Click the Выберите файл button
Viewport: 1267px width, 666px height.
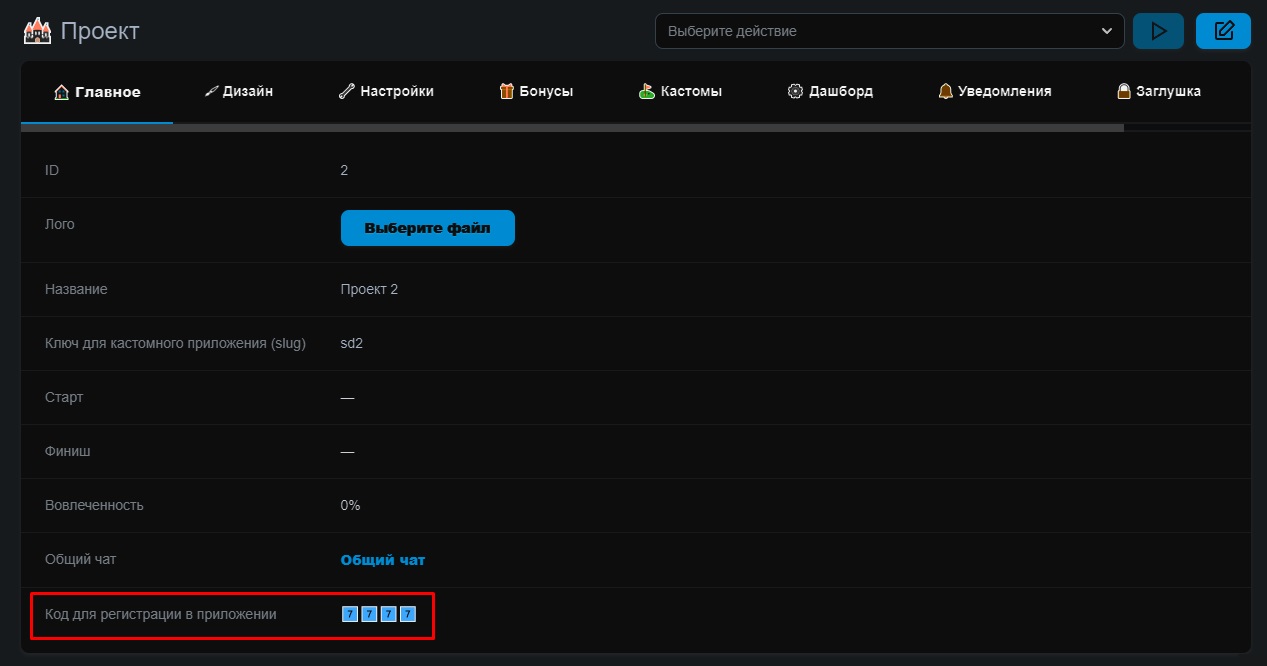(427, 228)
